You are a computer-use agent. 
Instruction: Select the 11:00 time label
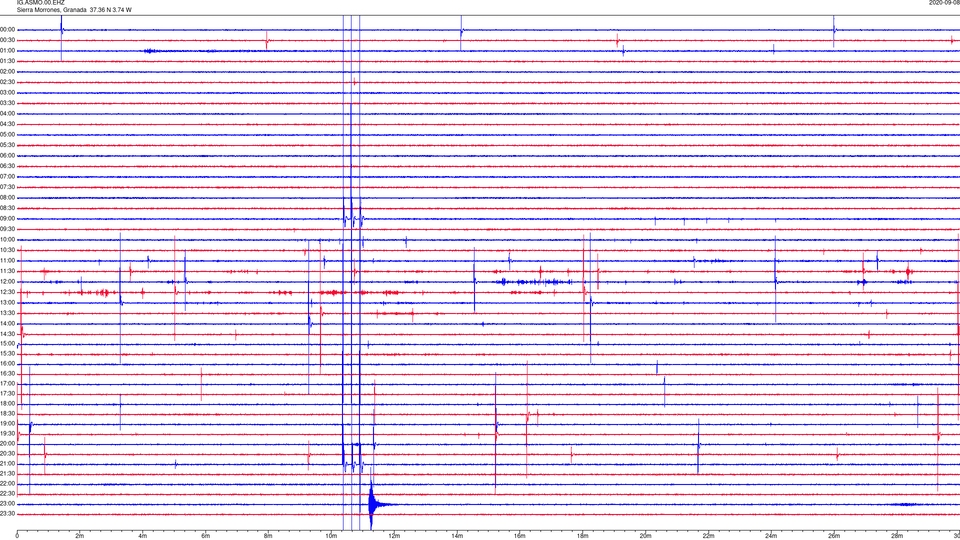click(8, 261)
